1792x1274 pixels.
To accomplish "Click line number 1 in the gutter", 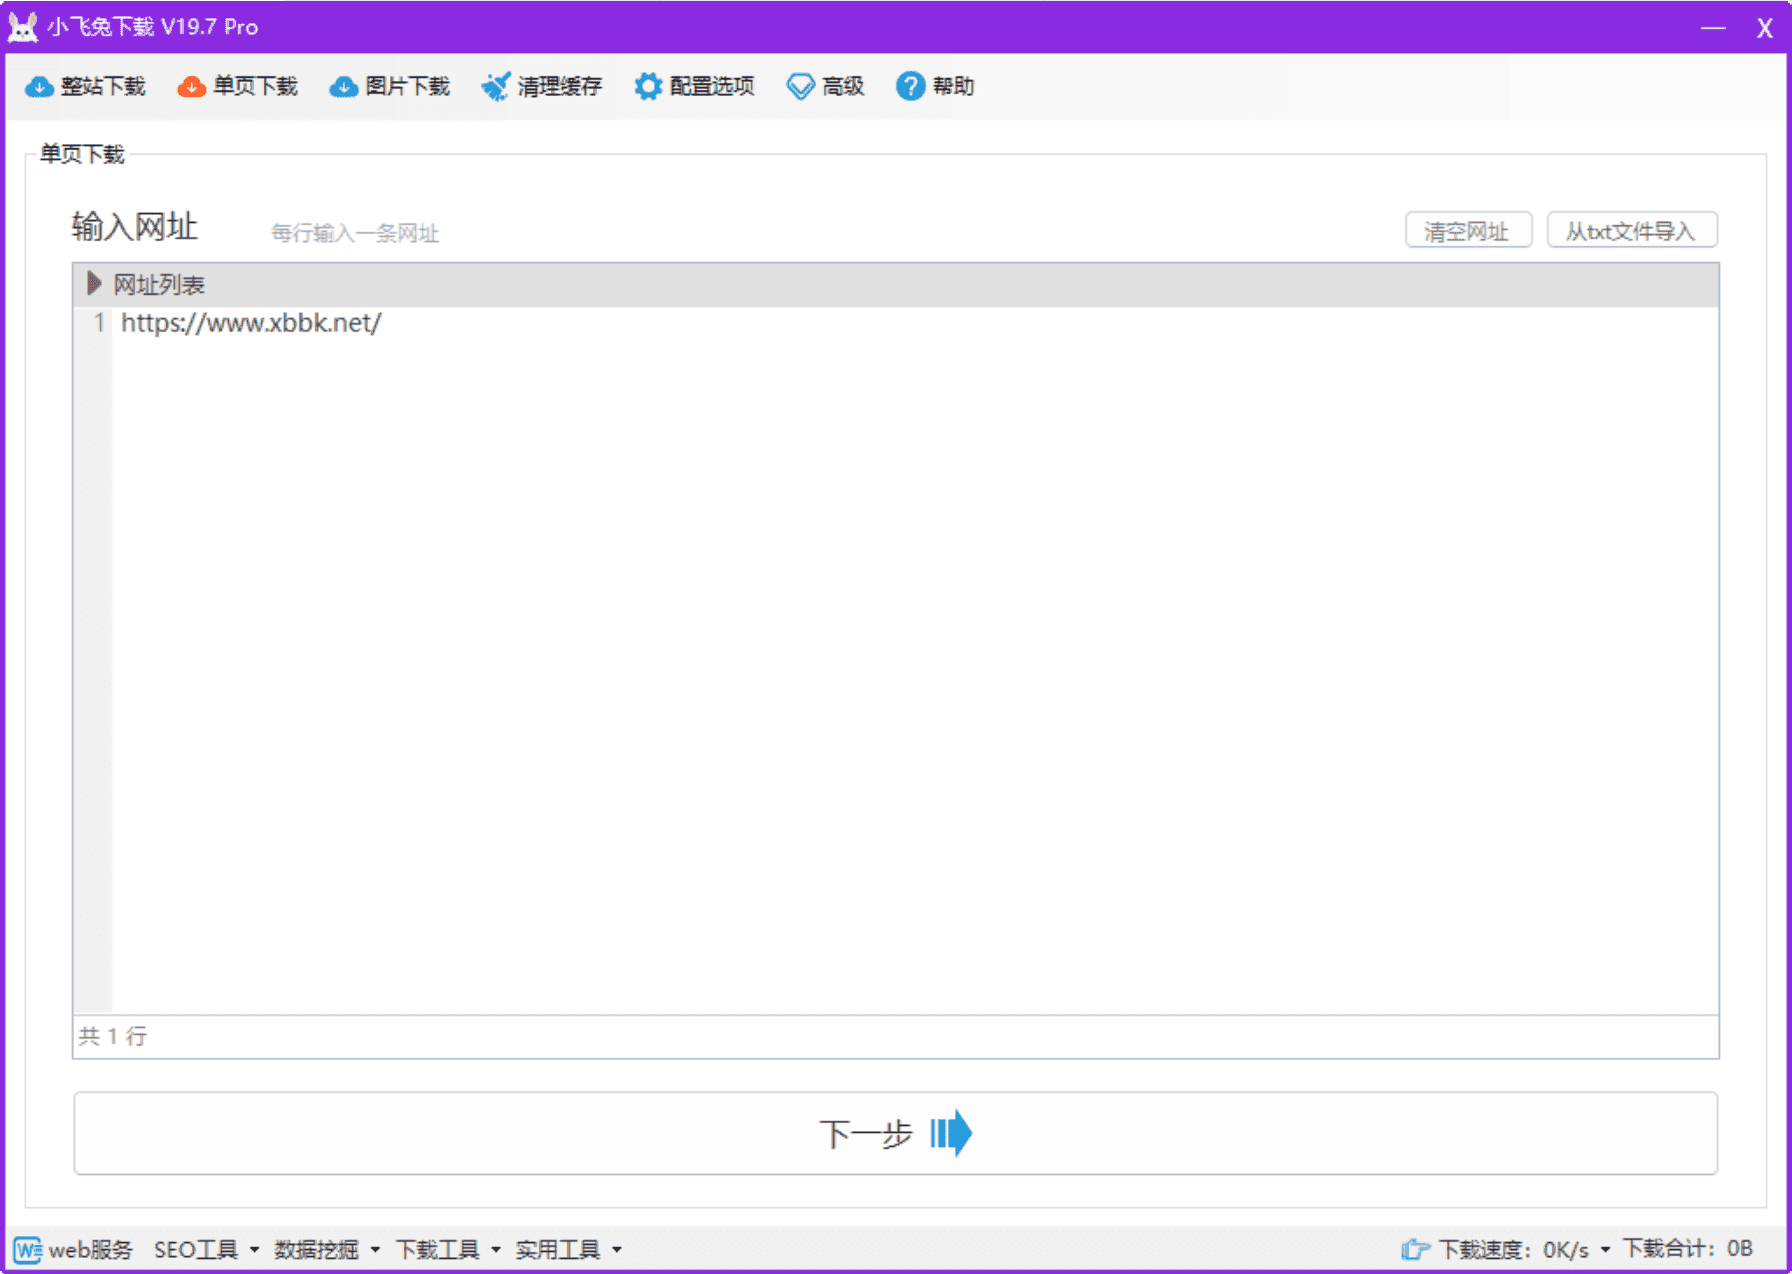I will point(98,323).
